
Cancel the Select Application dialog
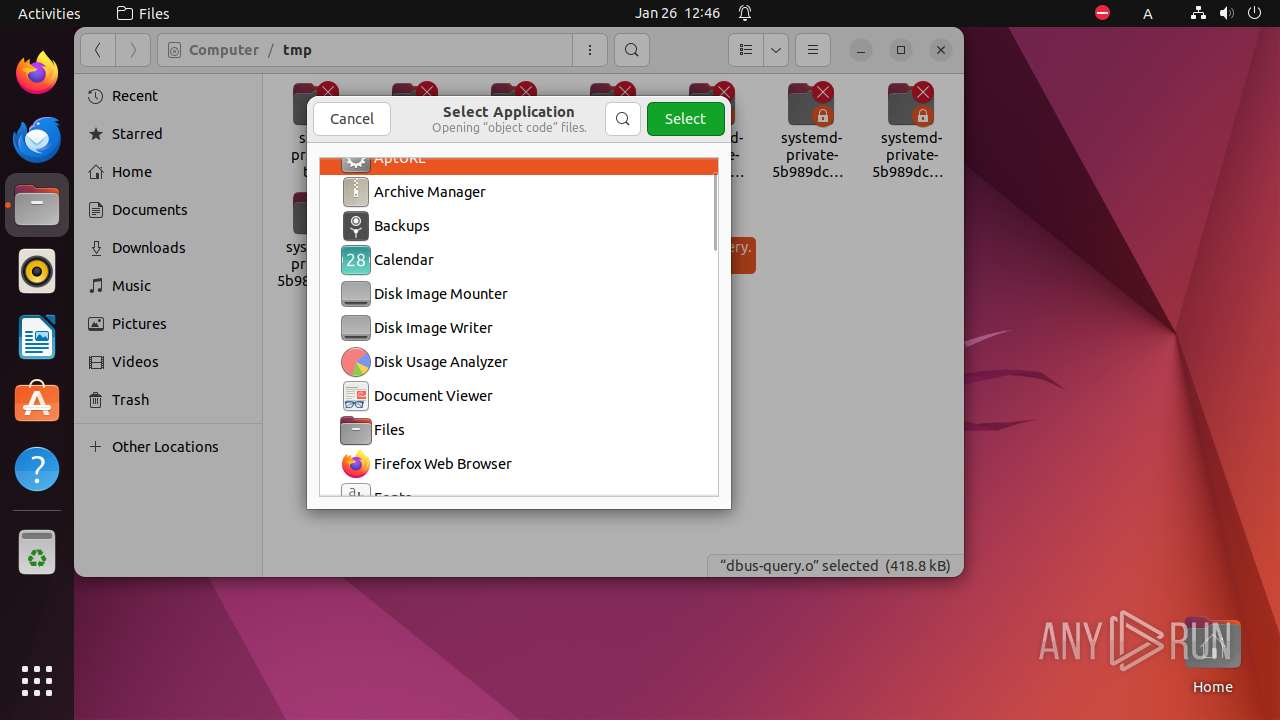coord(352,118)
